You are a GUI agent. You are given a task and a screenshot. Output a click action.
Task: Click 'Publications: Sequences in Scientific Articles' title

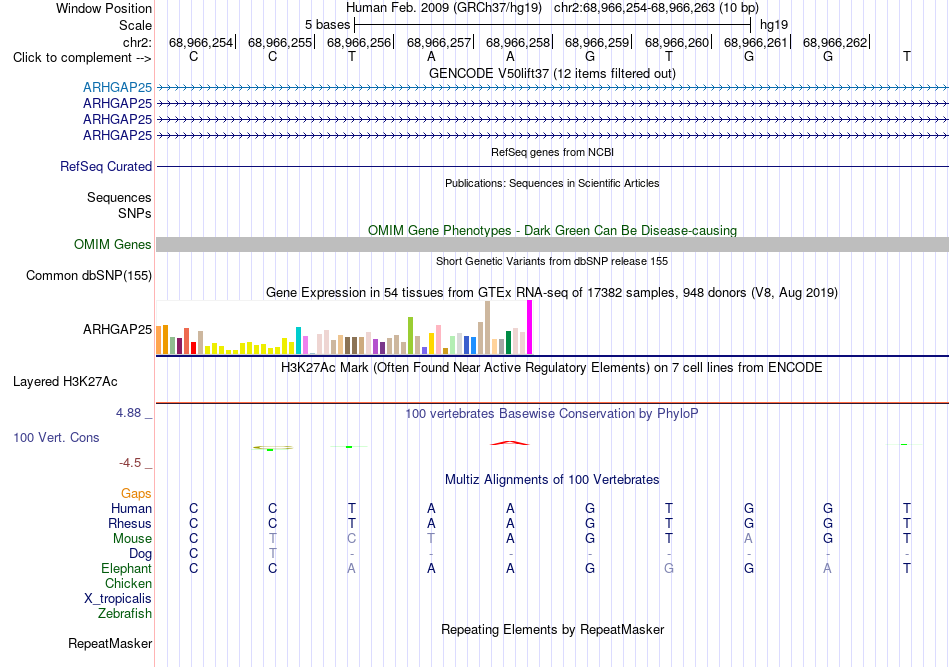(x=552, y=183)
